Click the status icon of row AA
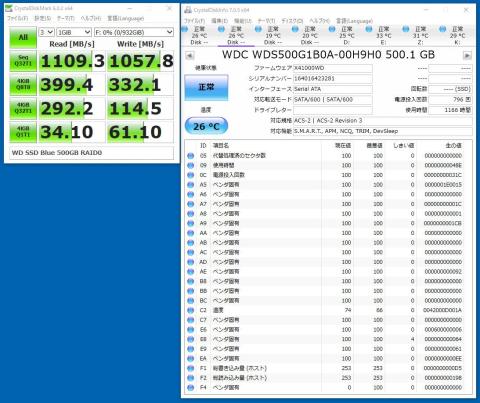The height and width of the screenshot is (403, 480). point(191,233)
